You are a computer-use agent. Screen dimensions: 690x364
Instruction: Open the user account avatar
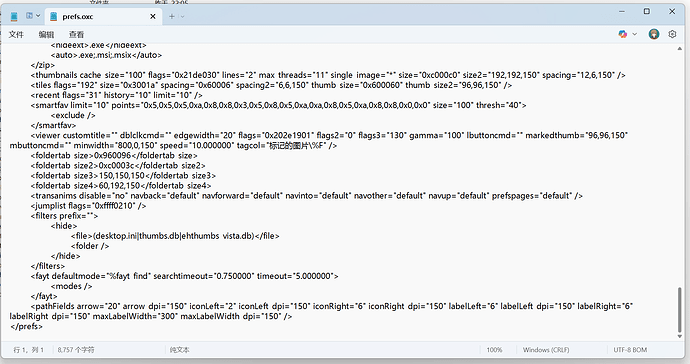[654, 34]
